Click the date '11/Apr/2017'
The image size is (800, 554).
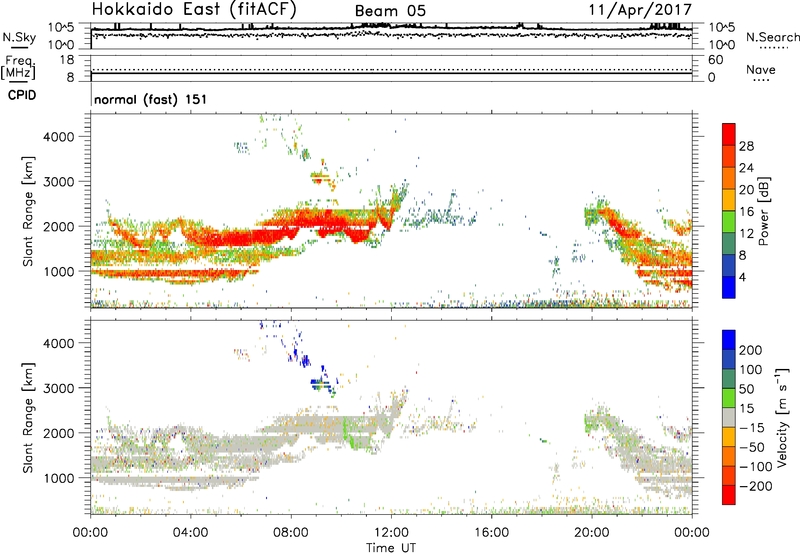[x=640, y=10]
